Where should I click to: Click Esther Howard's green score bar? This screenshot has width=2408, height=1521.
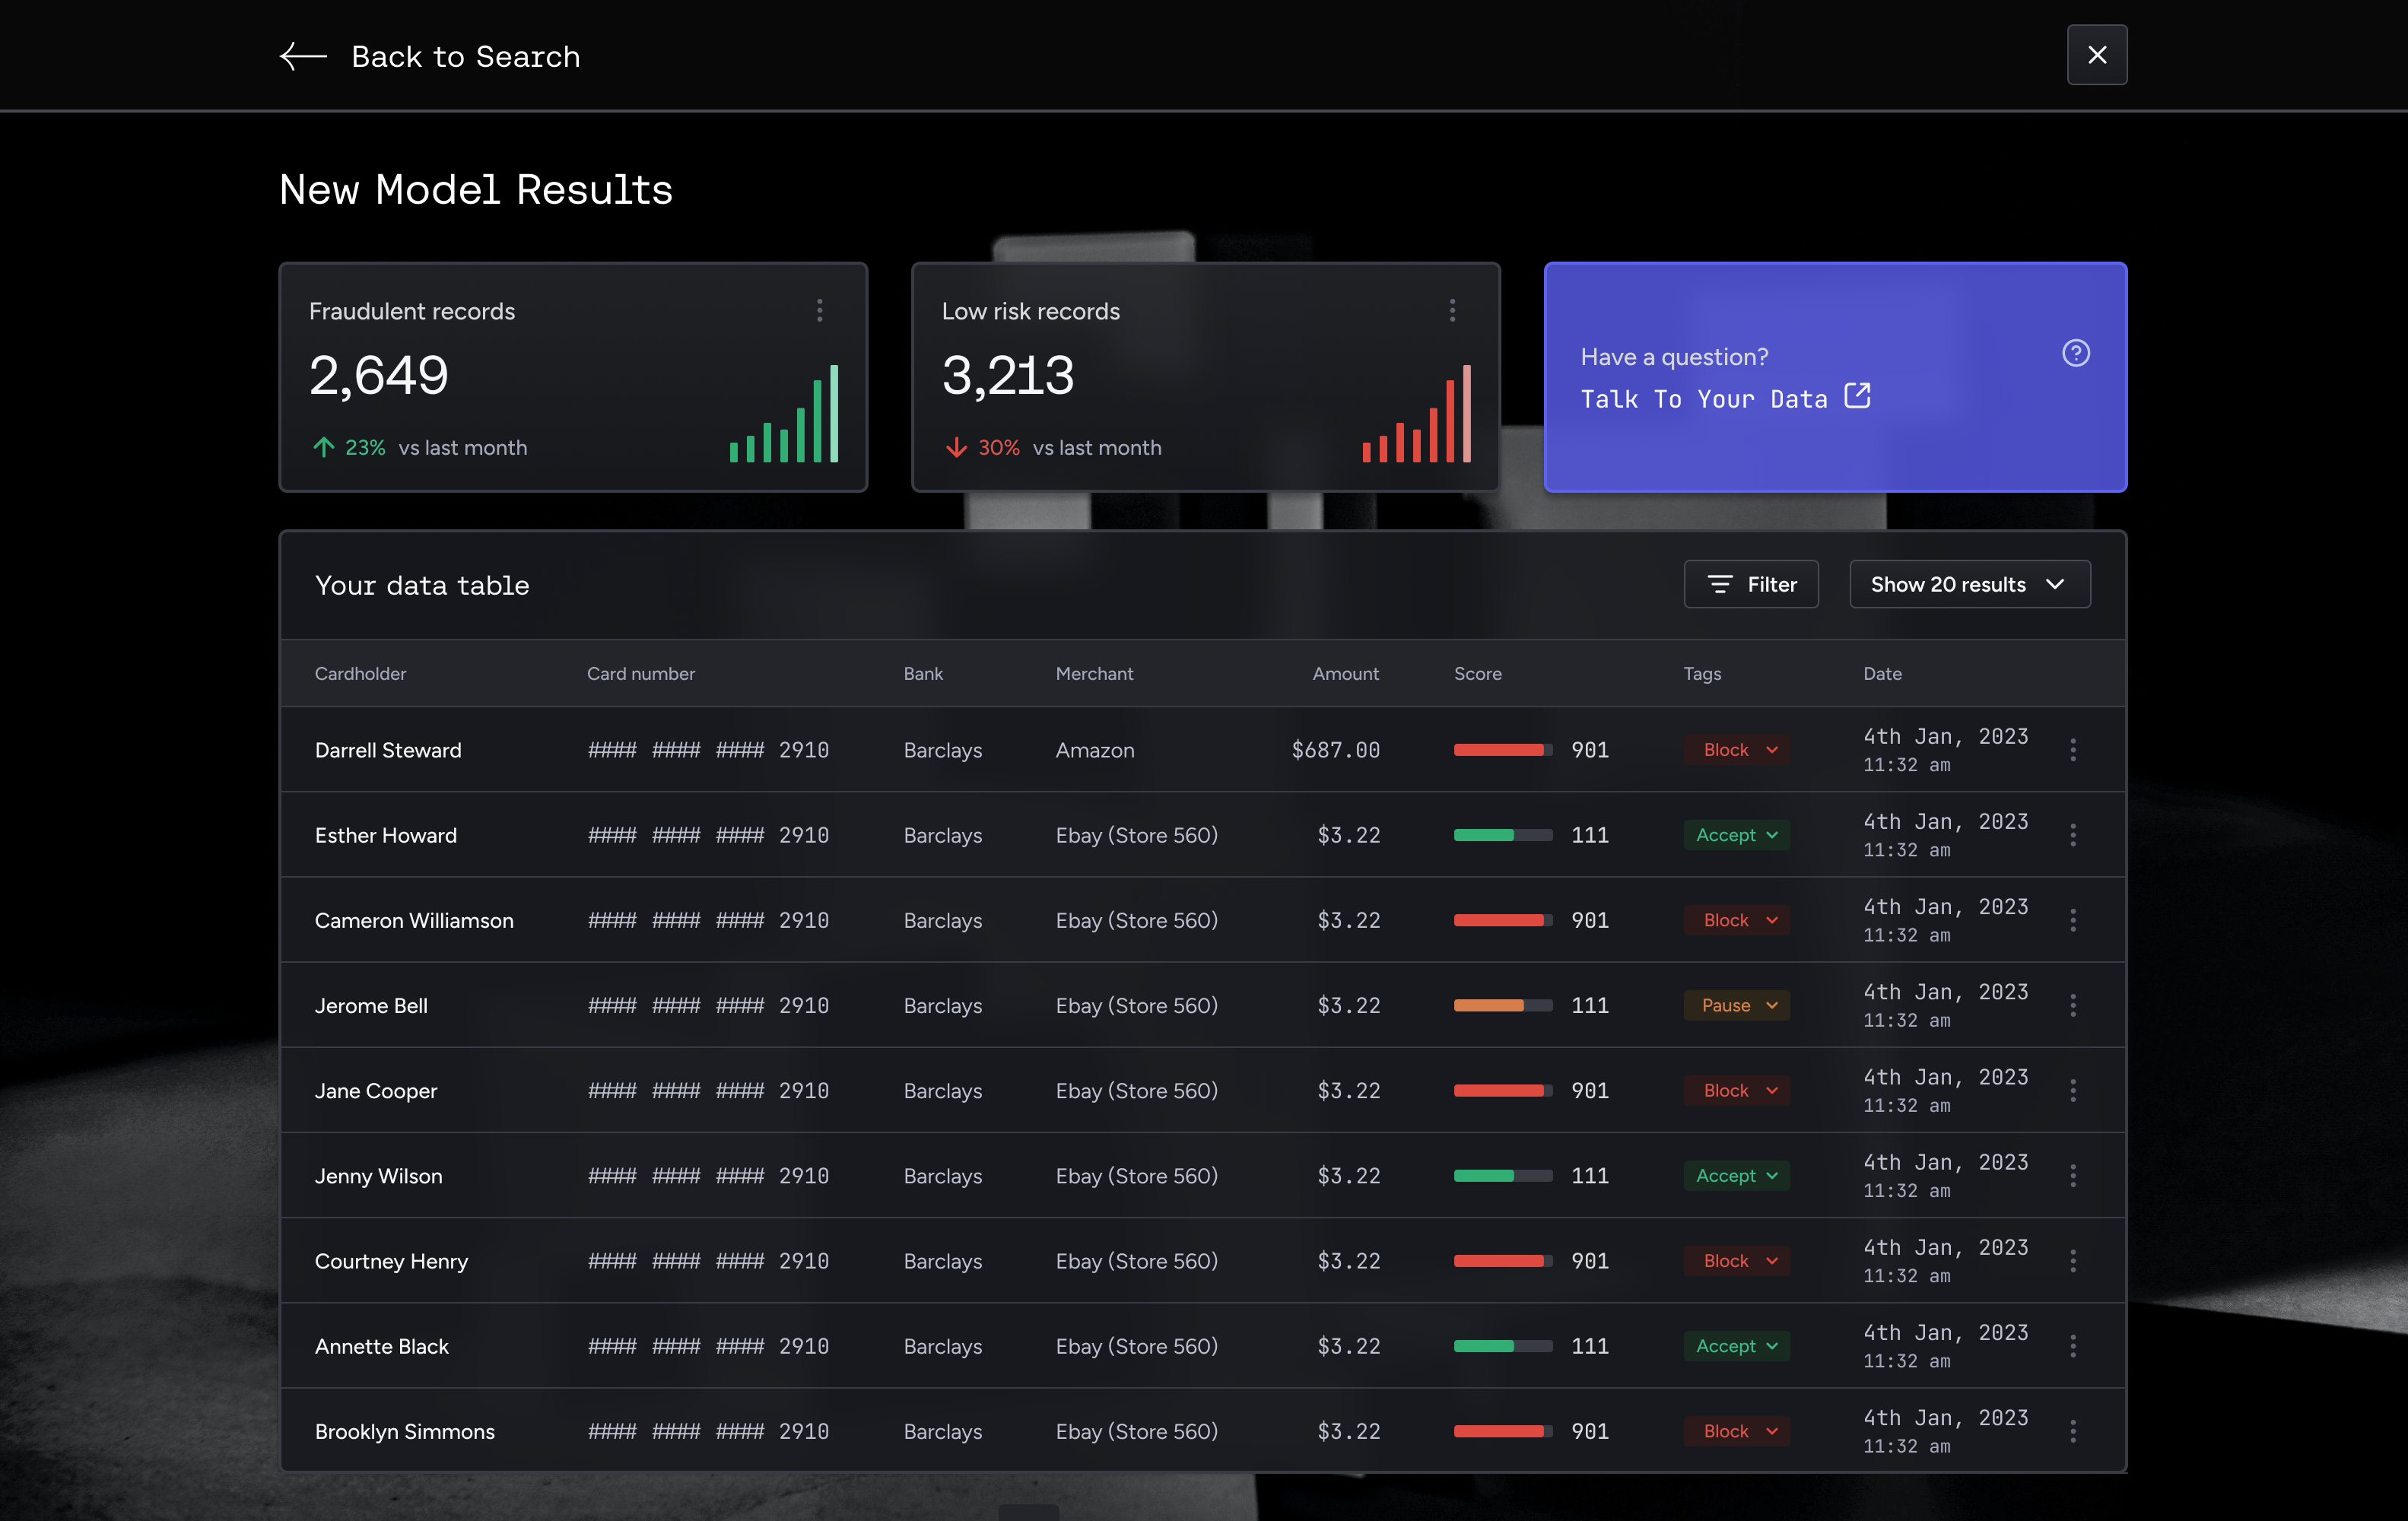coord(1503,835)
